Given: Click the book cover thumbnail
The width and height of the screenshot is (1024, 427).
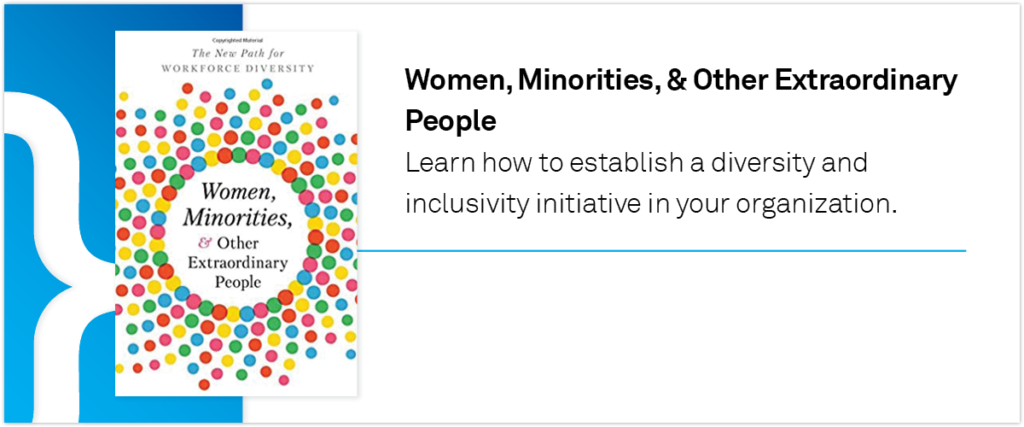Looking at the screenshot, I should [x=236, y=214].
